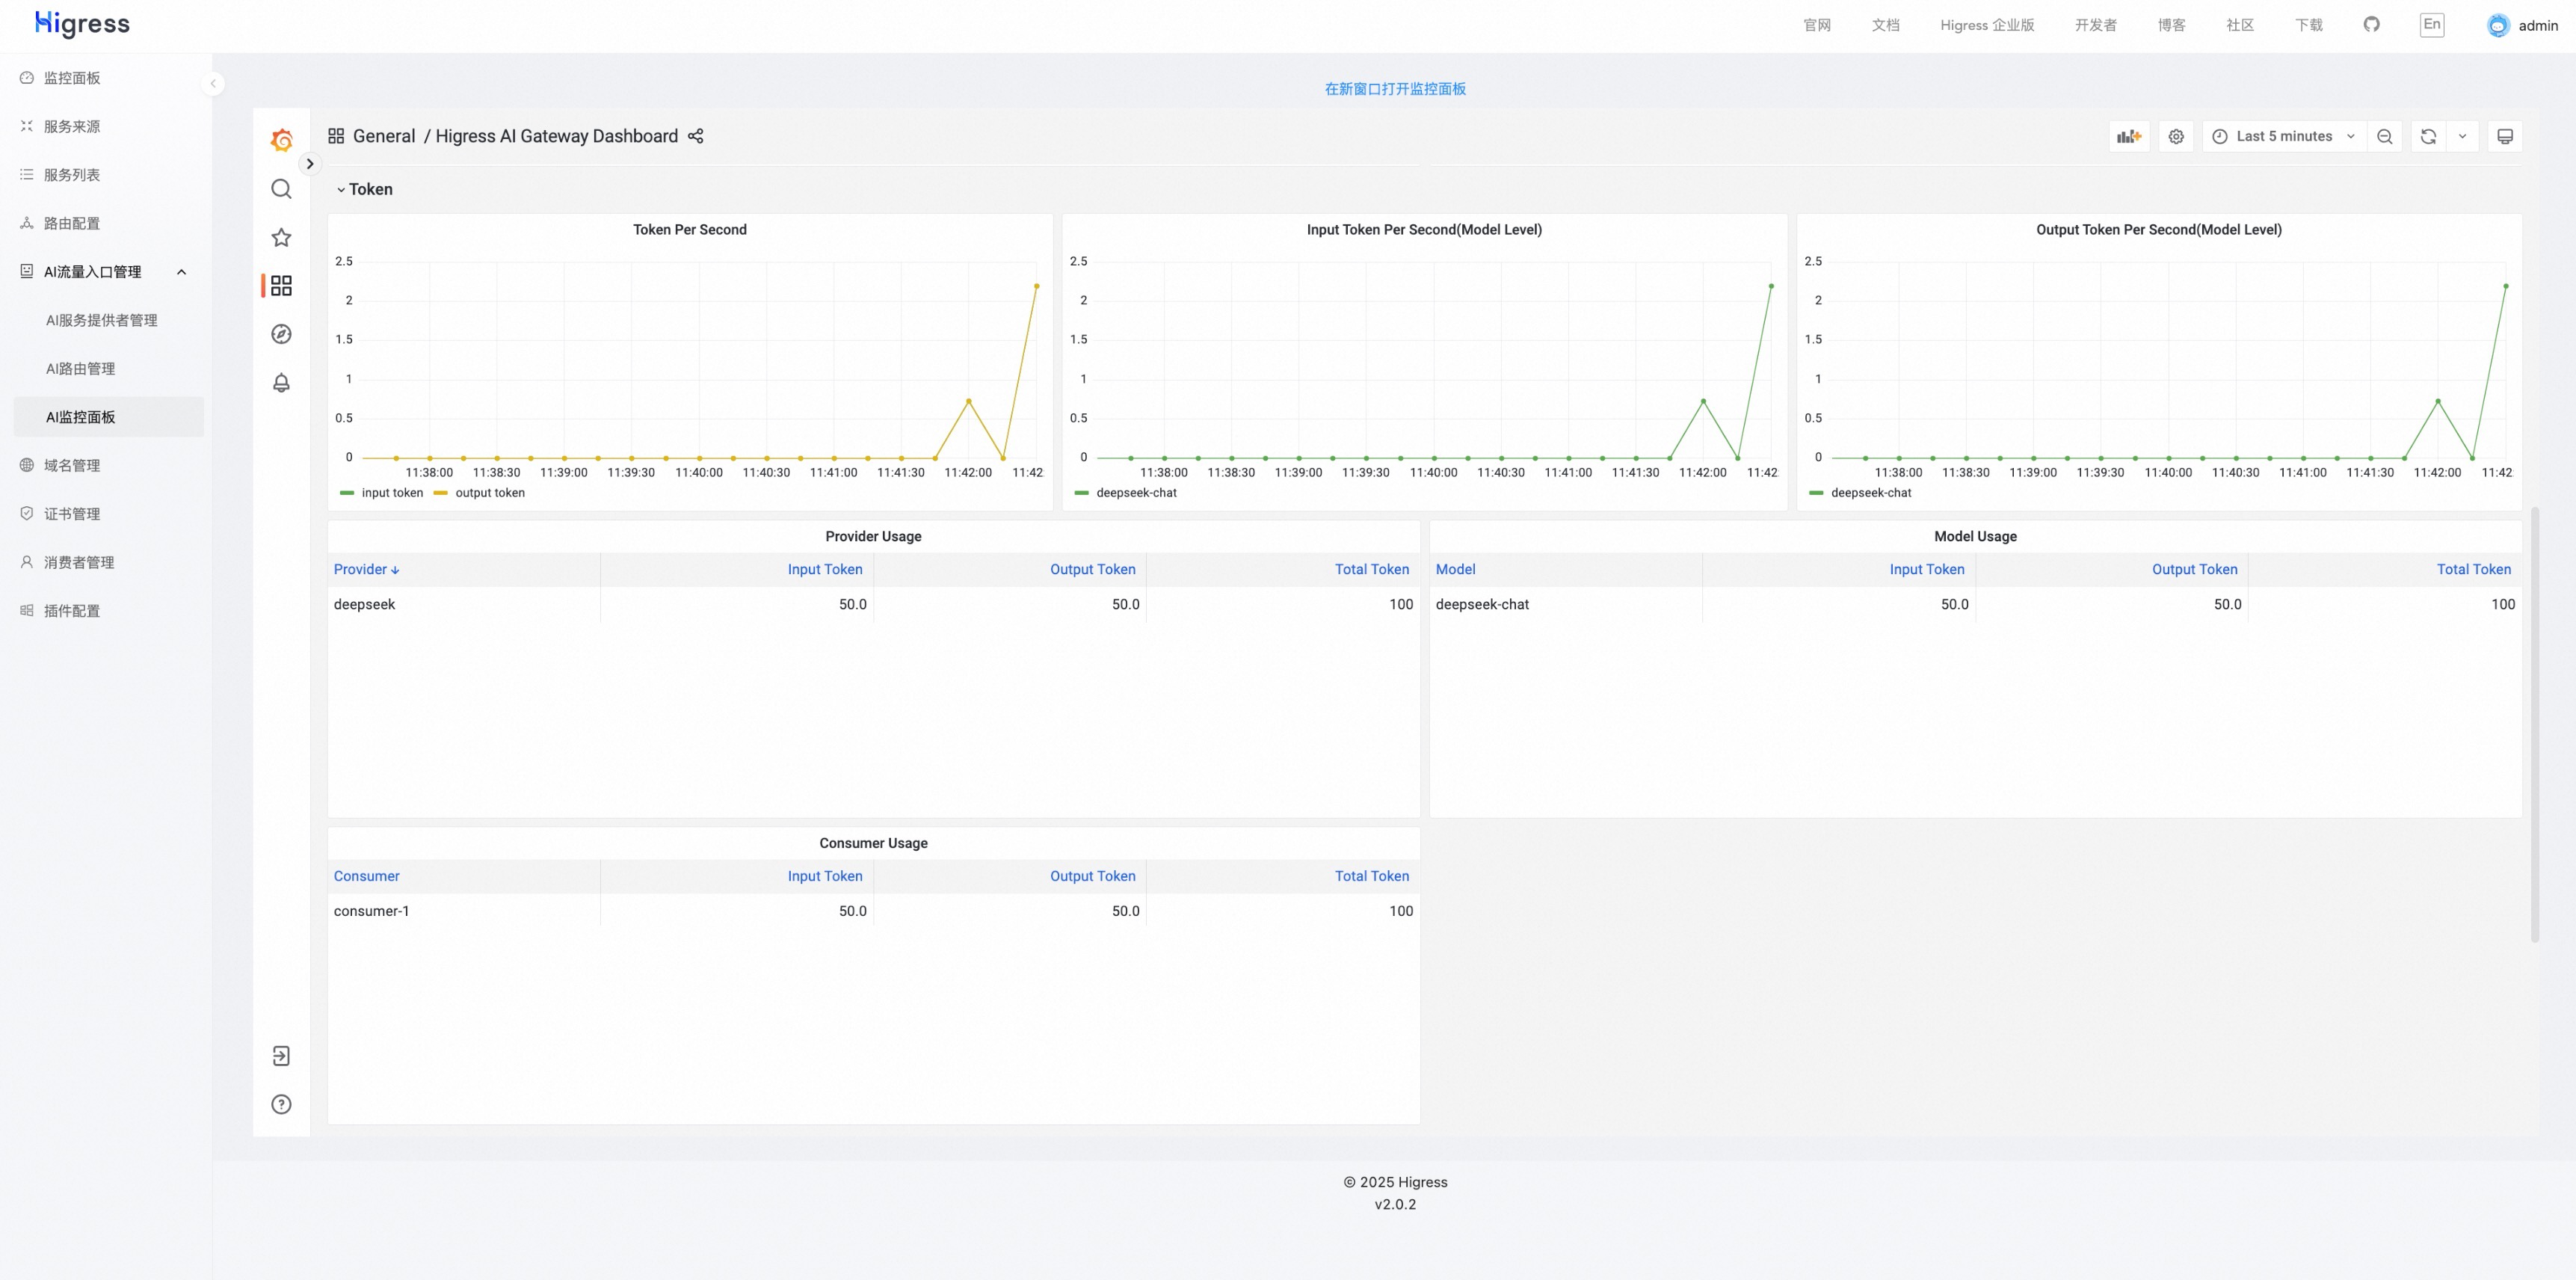Open Grafana search icon
The height and width of the screenshot is (1280, 2576).
coord(281,189)
